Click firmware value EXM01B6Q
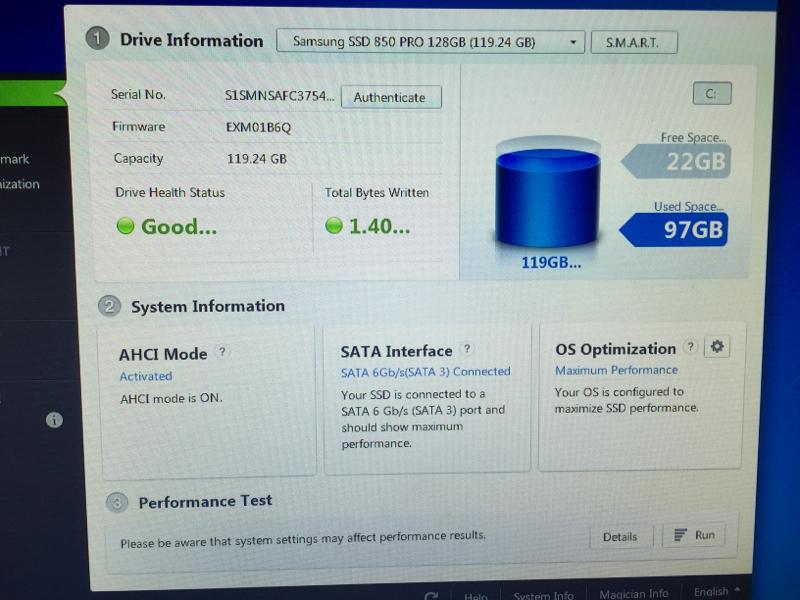Screen dimensions: 800x600 [258, 128]
